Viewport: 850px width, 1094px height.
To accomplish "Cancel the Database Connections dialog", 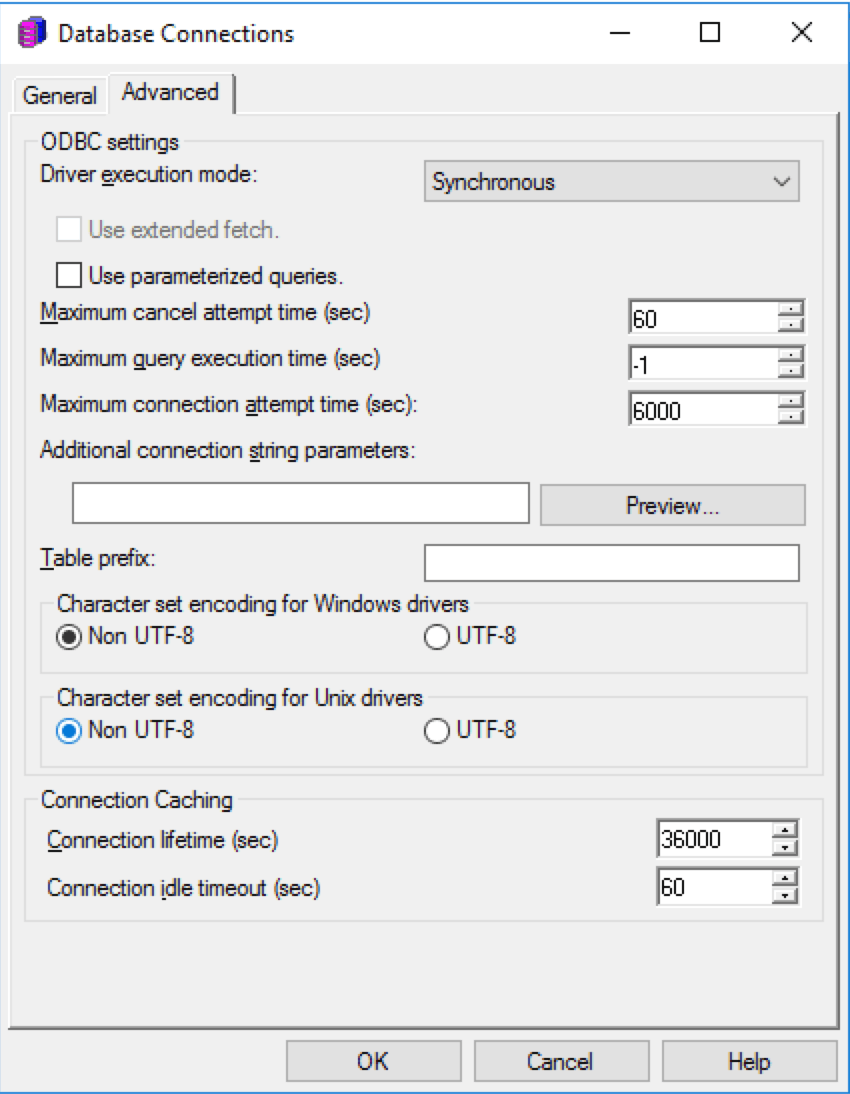I will click(x=560, y=1061).
